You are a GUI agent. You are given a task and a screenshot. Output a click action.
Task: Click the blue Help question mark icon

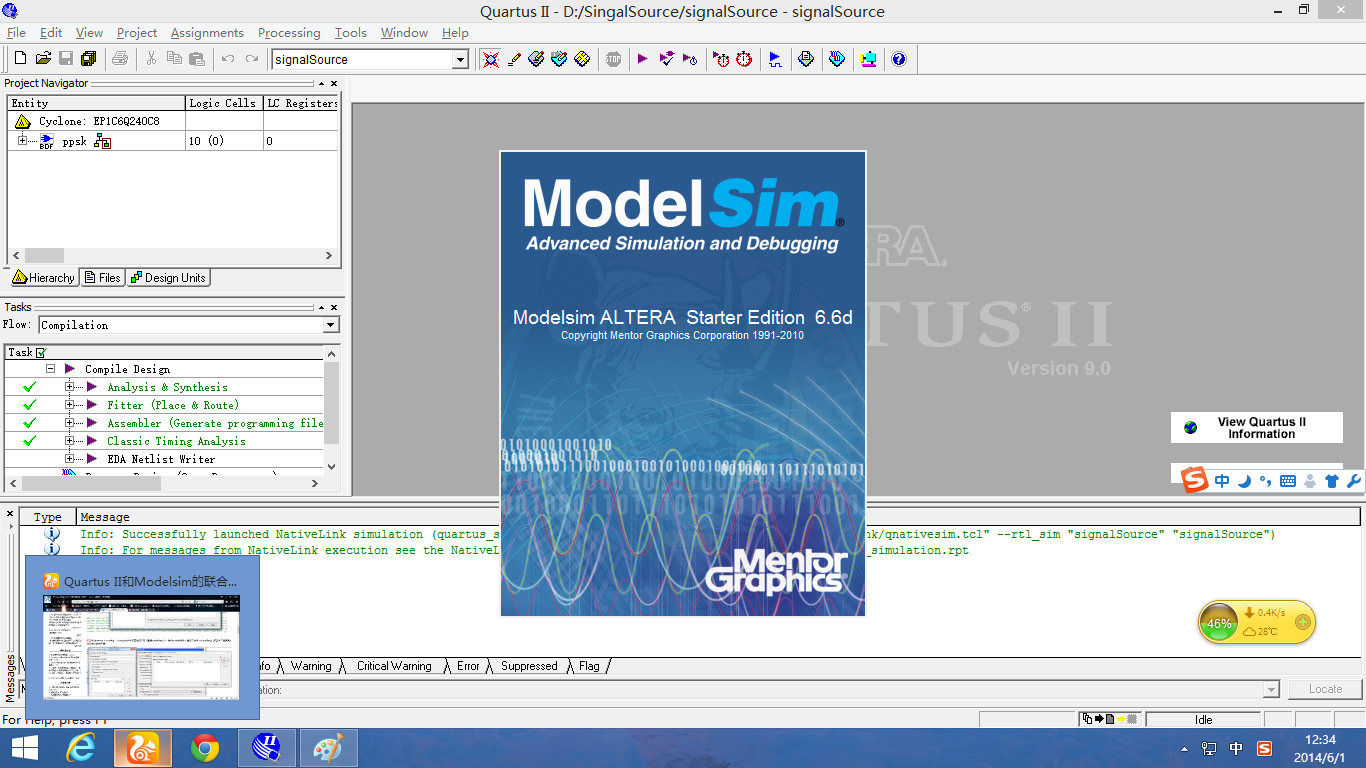[x=899, y=59]
